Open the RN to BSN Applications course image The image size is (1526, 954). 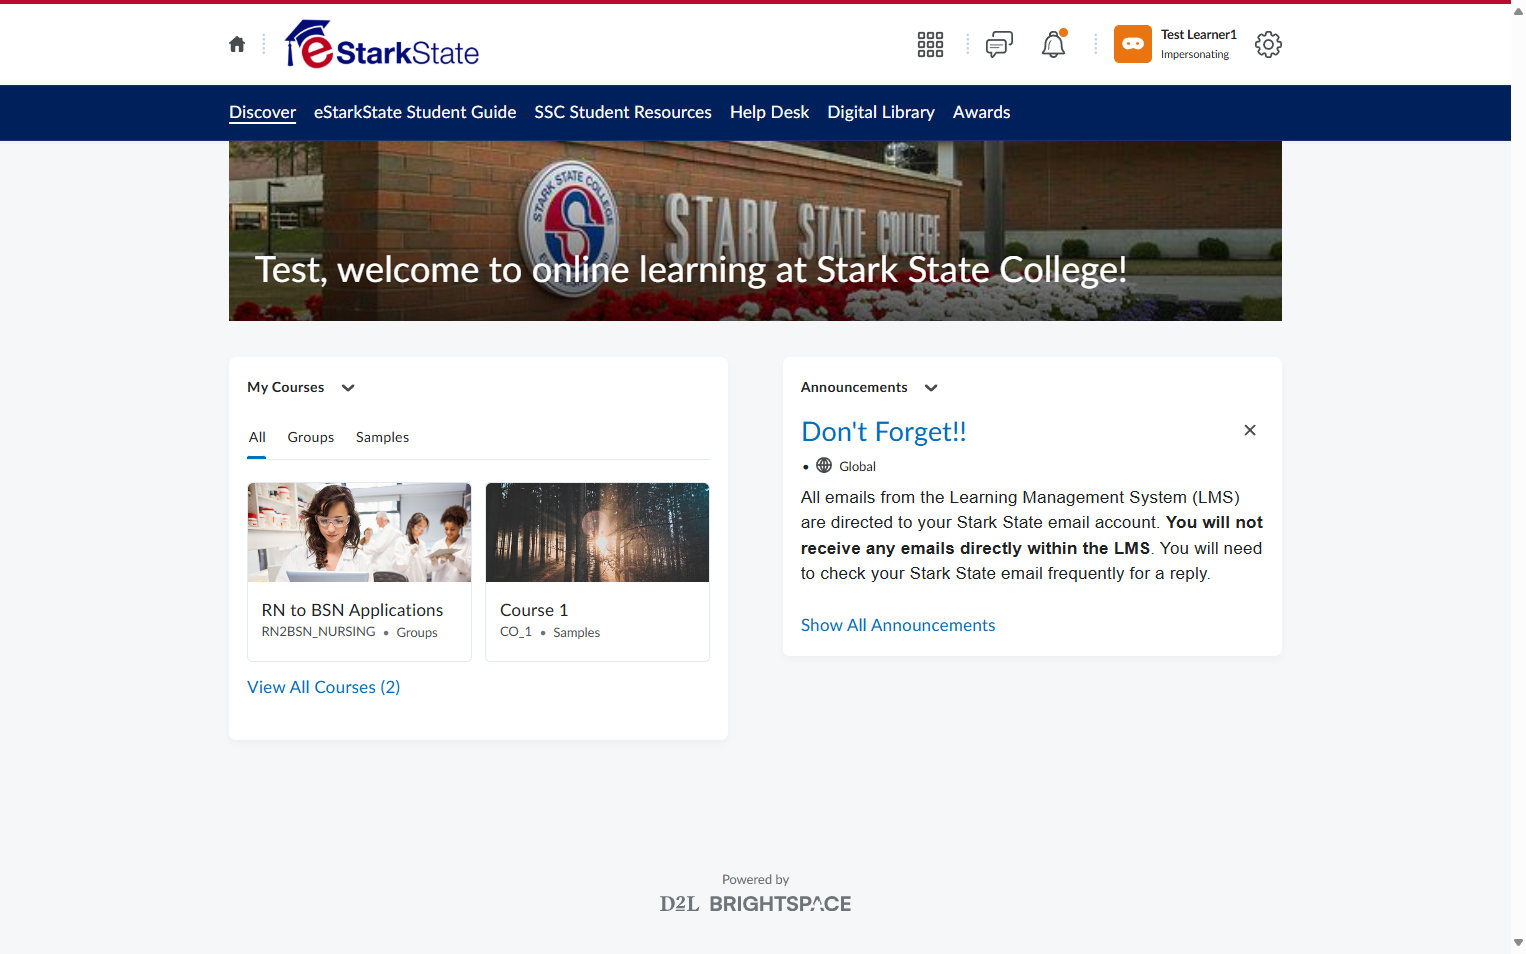tap(359, 532)
